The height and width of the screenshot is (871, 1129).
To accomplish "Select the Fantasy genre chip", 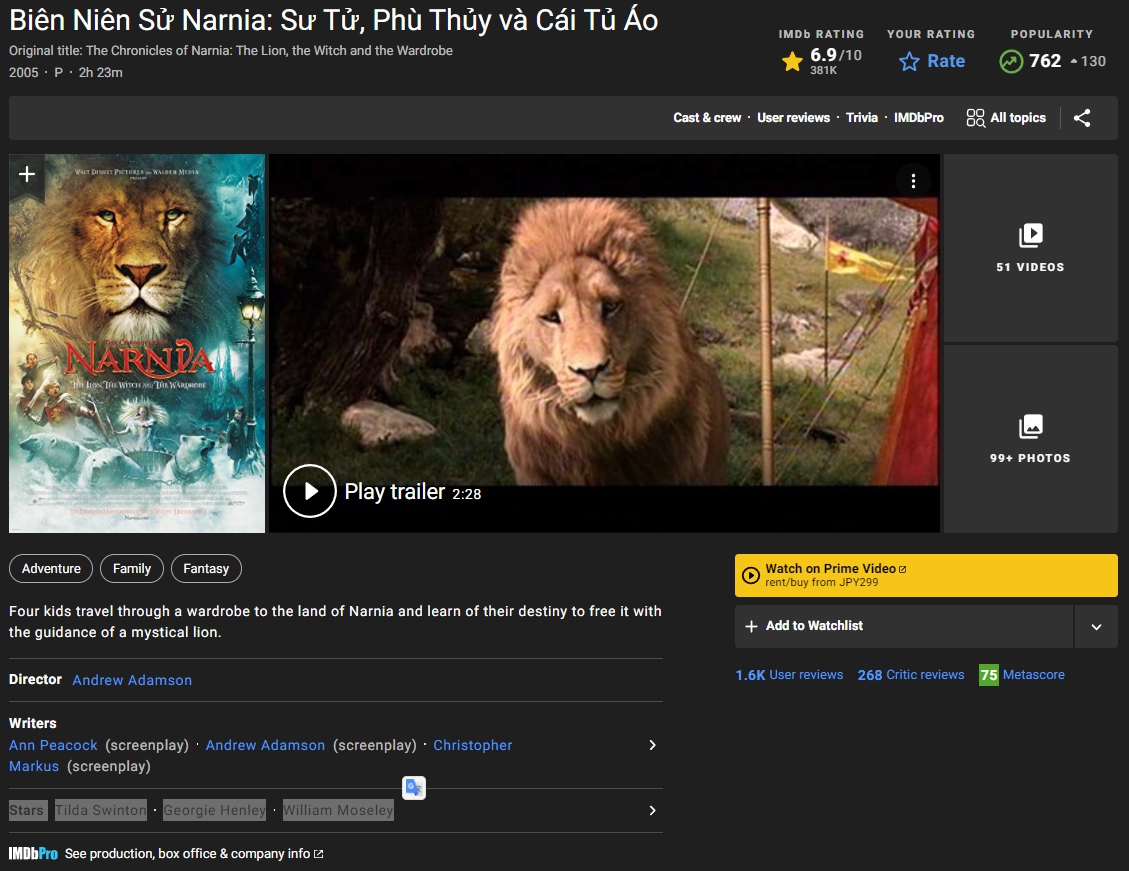I will pyautogui.click(x=206, y=569).
